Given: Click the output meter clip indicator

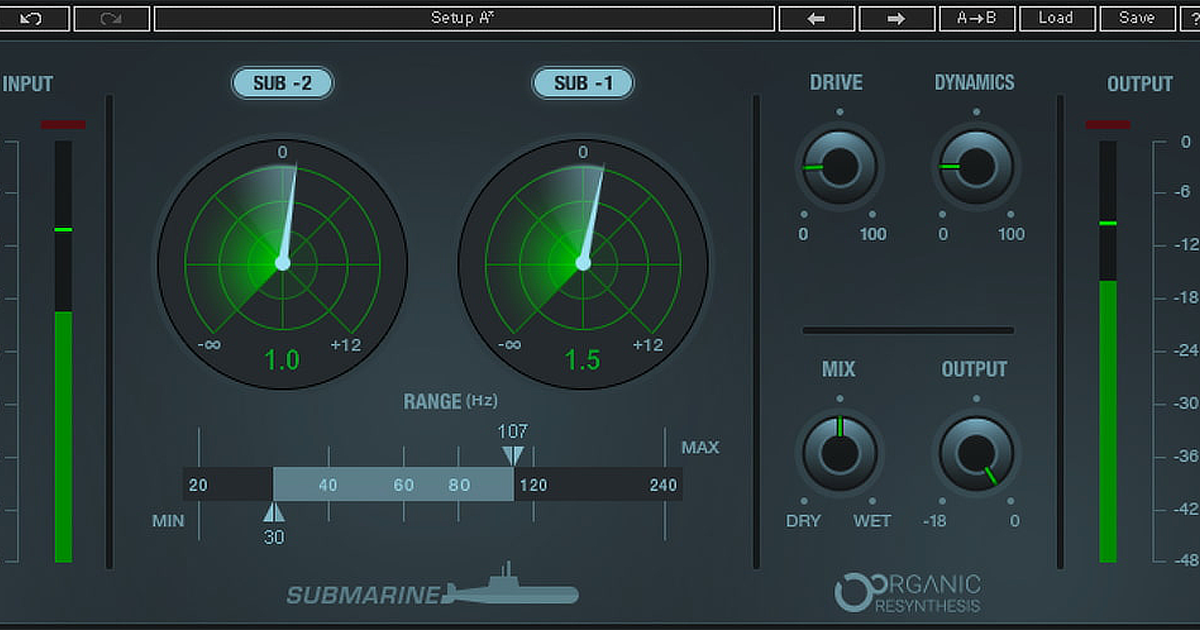Looking at the screenshot, I should (x=1108, y=125).
